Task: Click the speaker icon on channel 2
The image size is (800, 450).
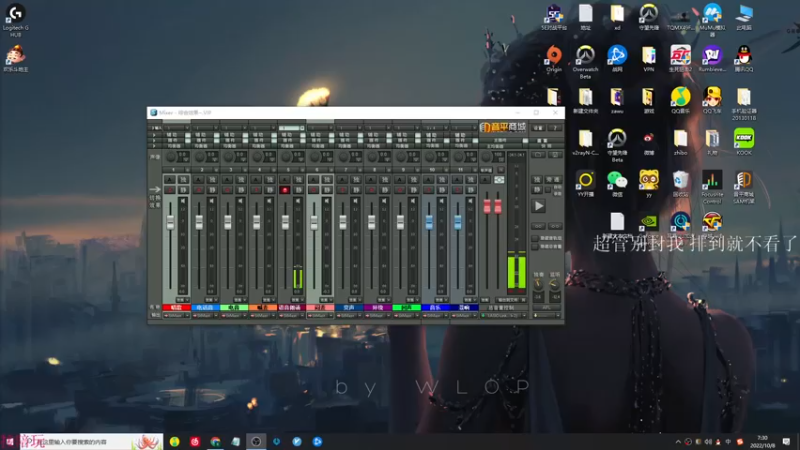Action: [212, 201]
